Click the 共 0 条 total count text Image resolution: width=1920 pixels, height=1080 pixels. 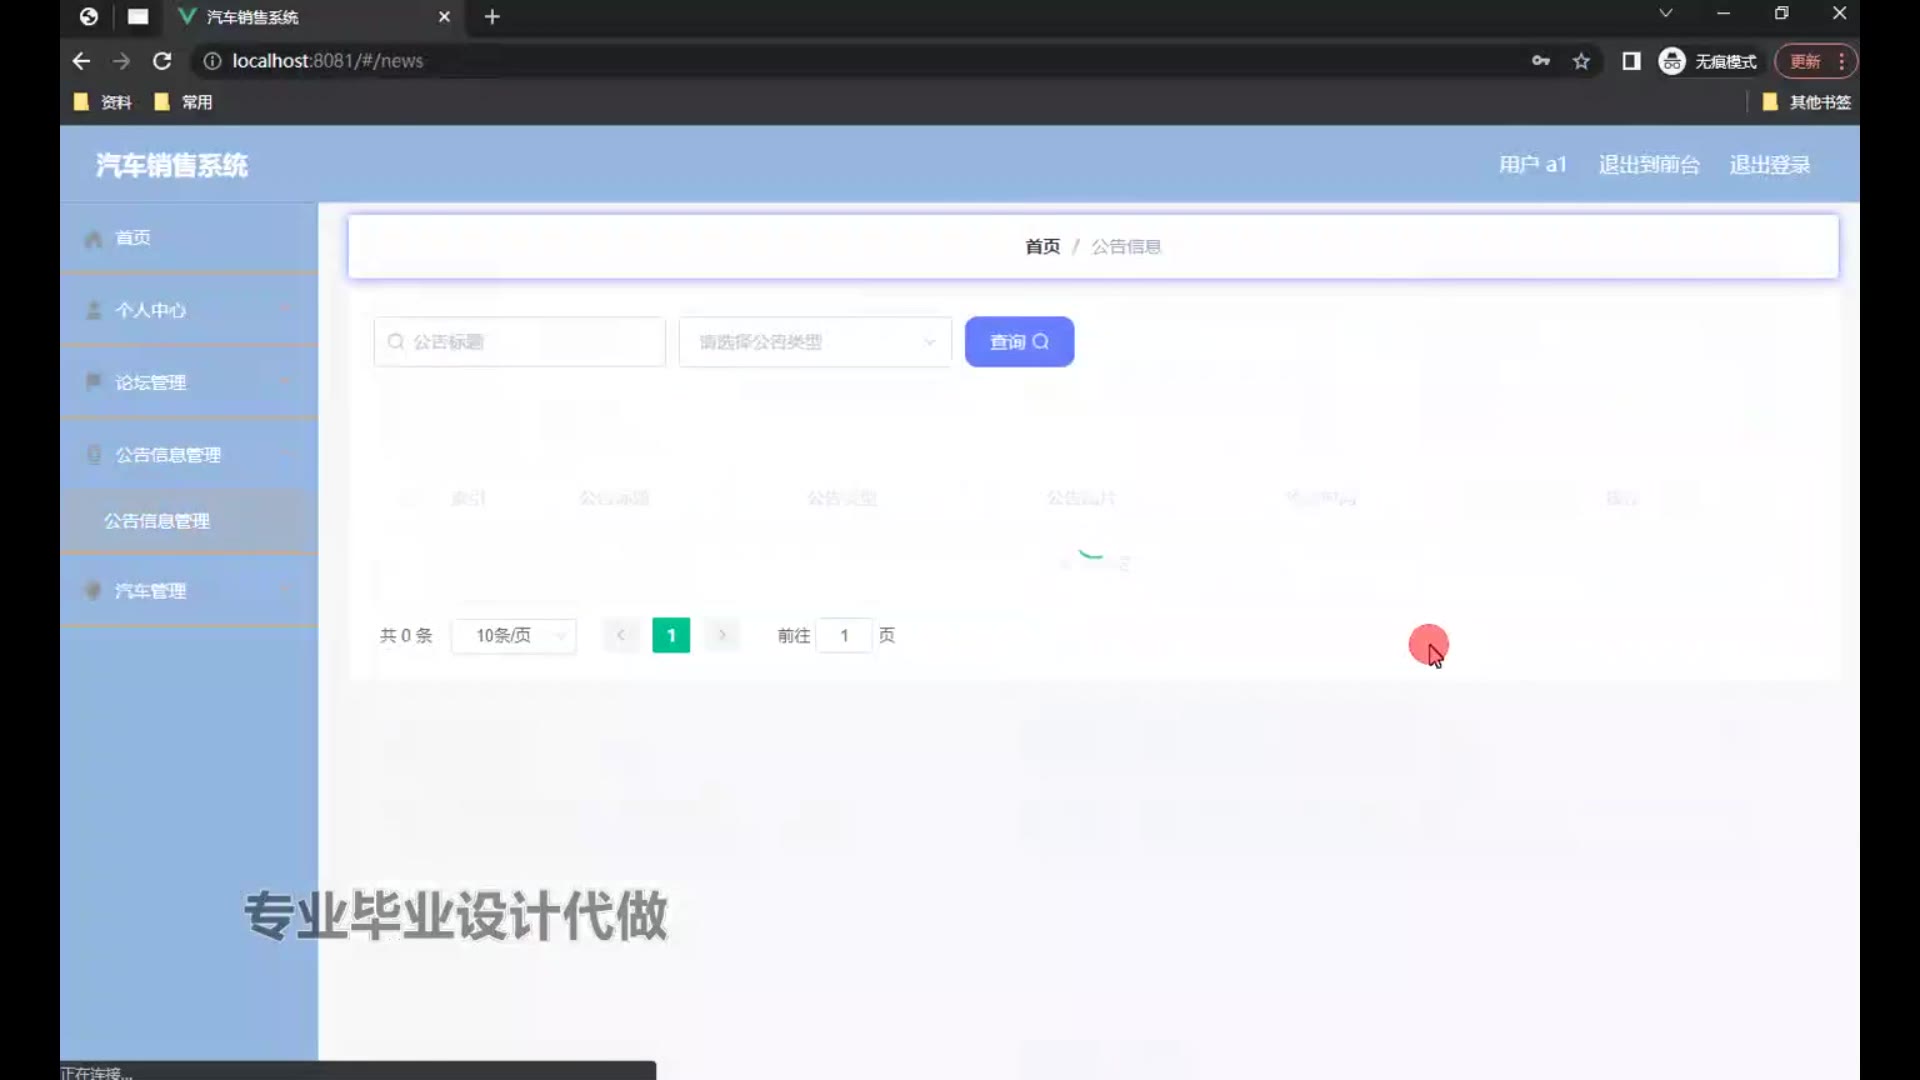pos(406,636)
